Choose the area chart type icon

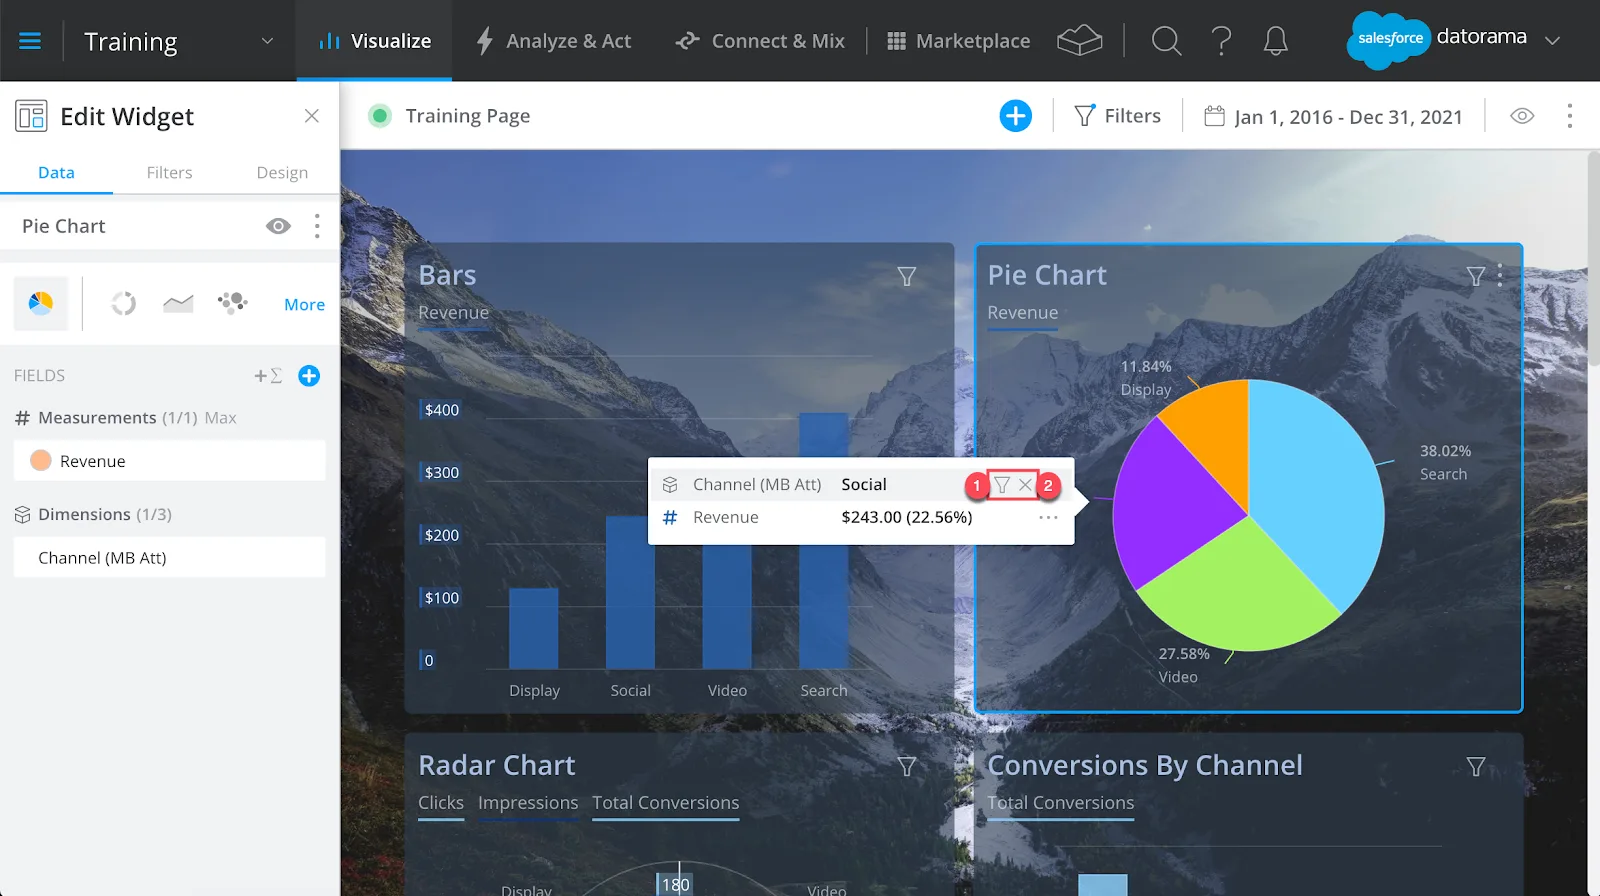[x=178, y=303]
